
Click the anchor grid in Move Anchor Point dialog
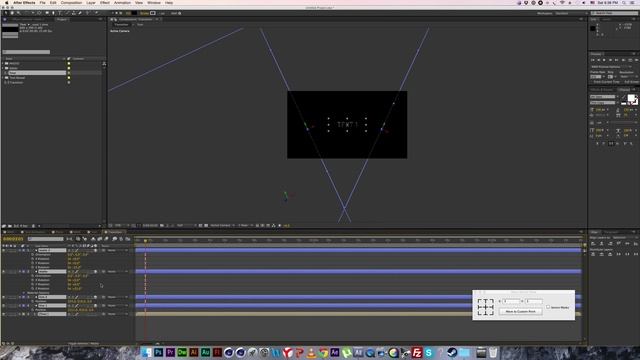pyautogui.click(x=485, y=307)
